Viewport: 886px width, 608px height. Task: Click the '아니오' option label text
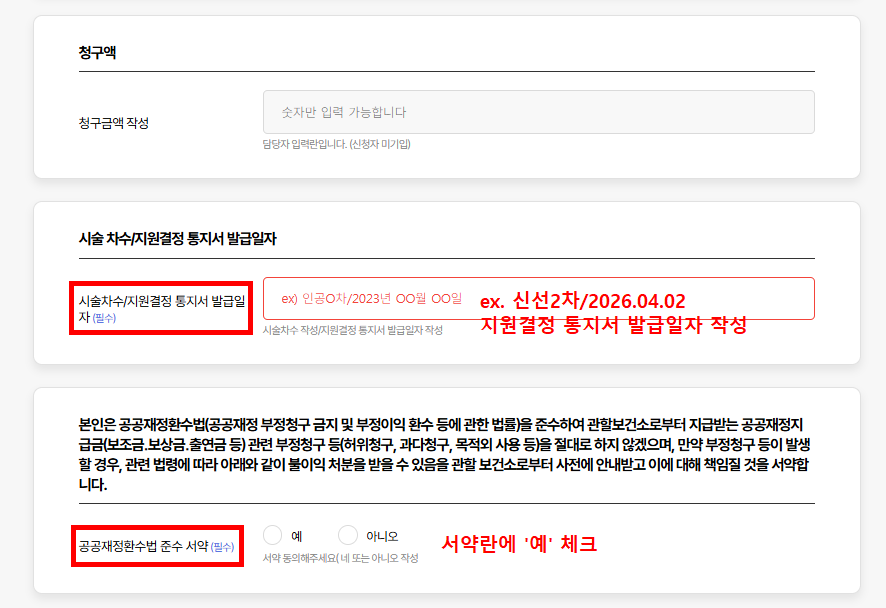(382, 536)
